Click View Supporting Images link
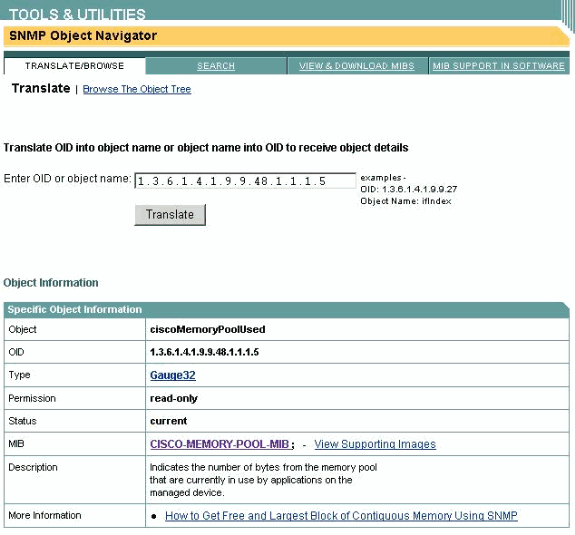575x535 pixels. point(375,444)
